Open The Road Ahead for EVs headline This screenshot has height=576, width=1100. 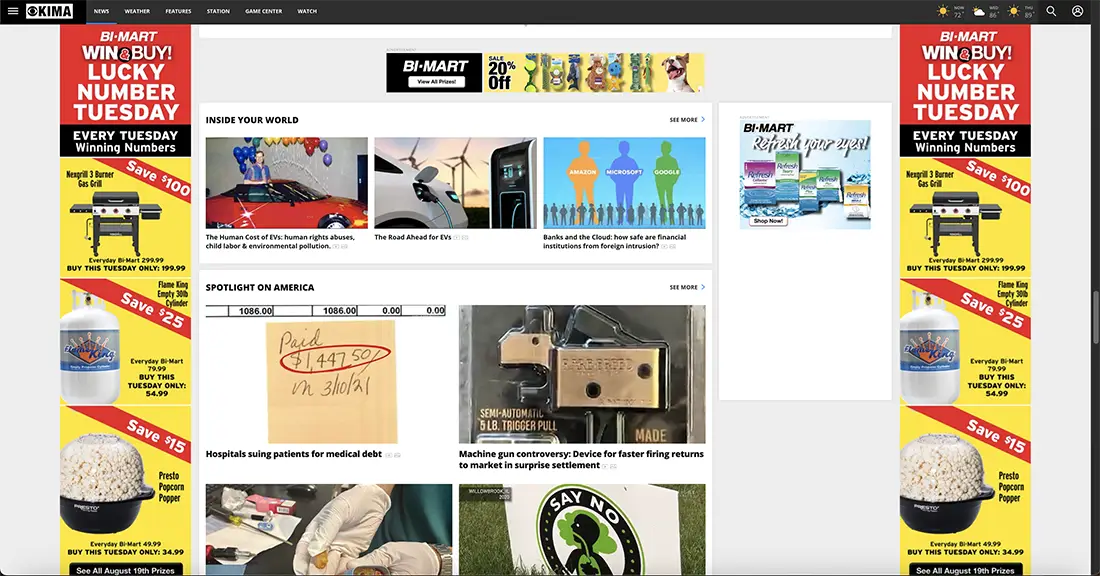click(x=412, y=237)
